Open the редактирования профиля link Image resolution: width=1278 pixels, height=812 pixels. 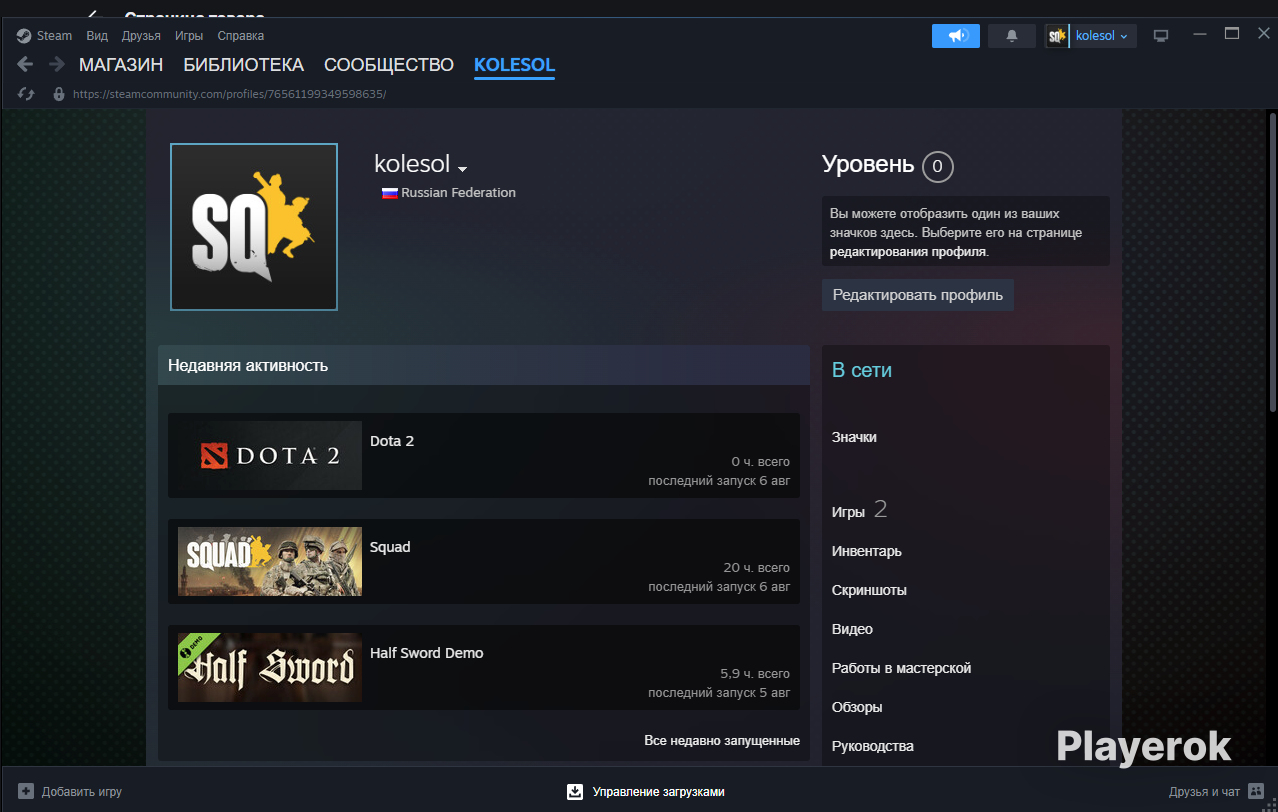(x=908, y=252)
